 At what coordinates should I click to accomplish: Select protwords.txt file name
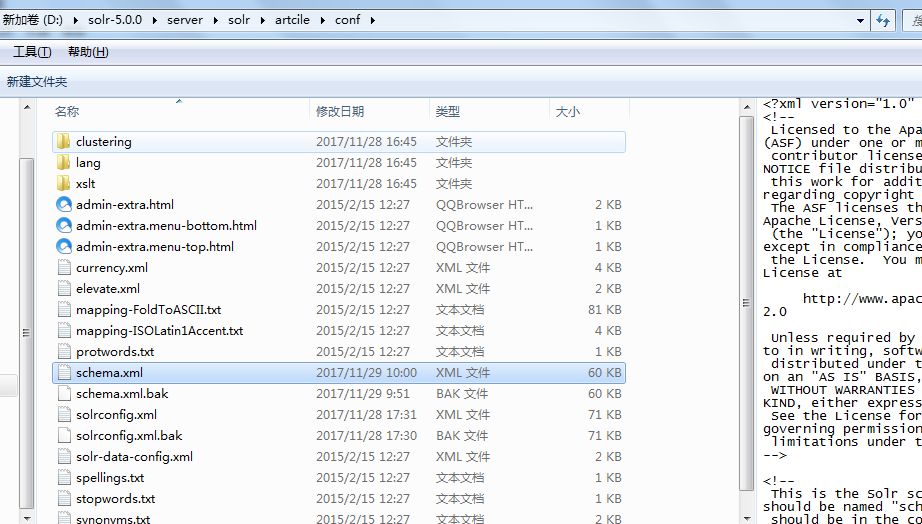tap(115, 352)
